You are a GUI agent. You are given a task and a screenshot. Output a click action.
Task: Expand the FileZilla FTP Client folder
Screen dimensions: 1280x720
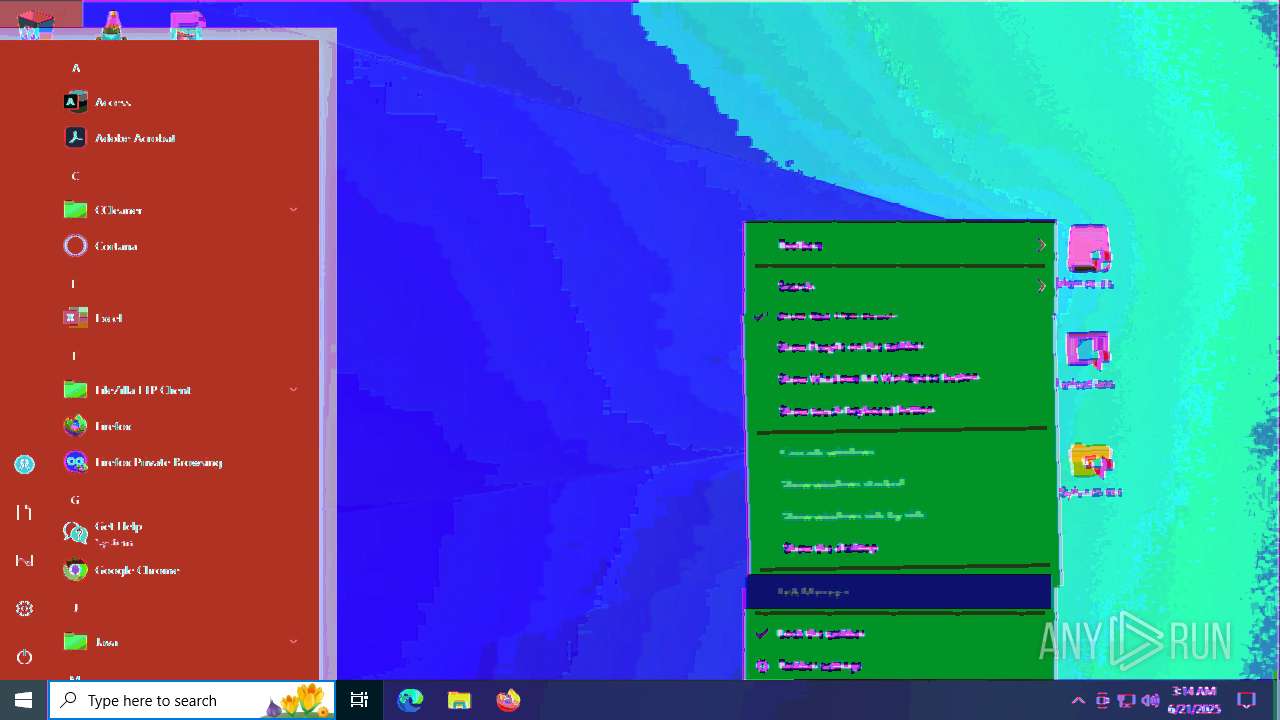pos(180,390)
